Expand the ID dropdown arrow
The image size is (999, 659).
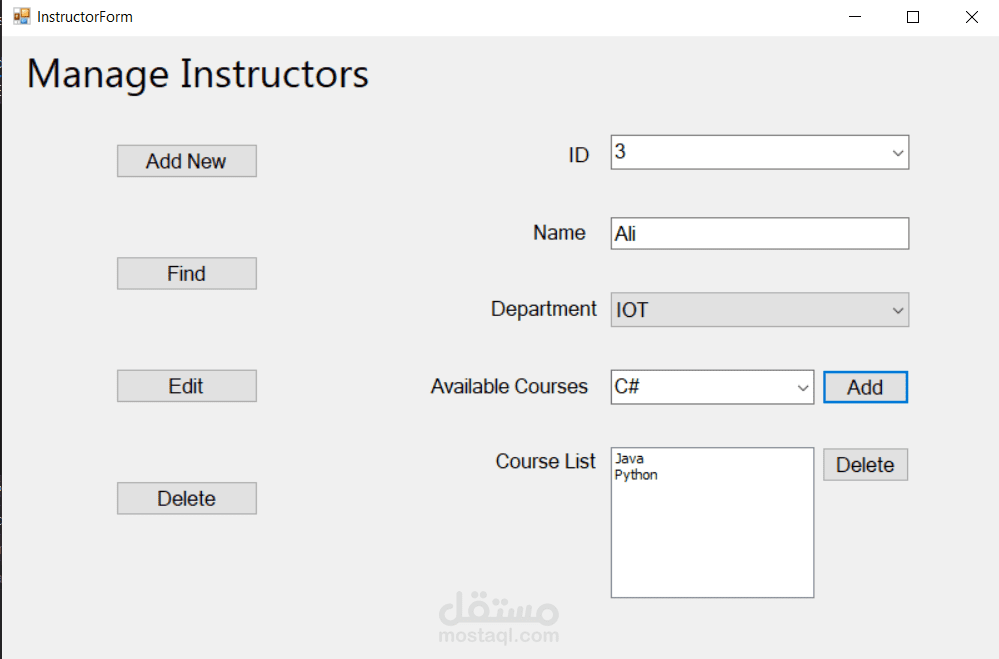897,153
